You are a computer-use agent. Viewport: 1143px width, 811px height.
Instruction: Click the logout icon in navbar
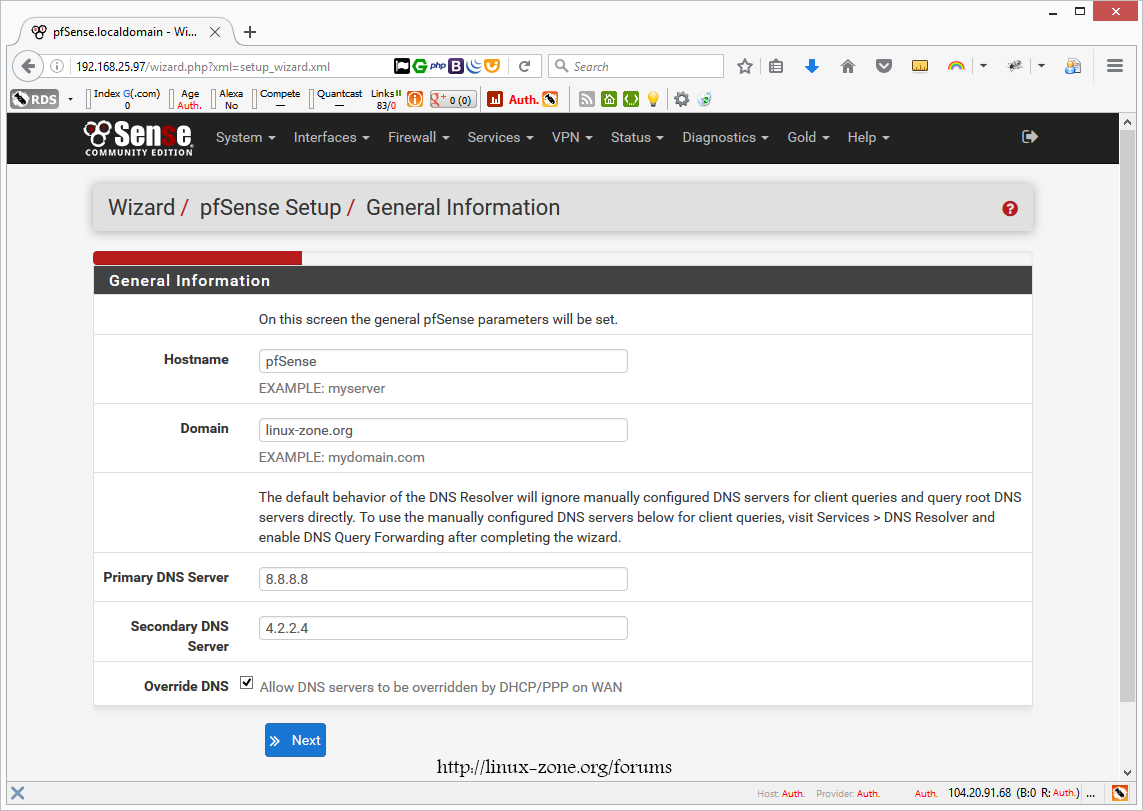(x=1030, y=137)
